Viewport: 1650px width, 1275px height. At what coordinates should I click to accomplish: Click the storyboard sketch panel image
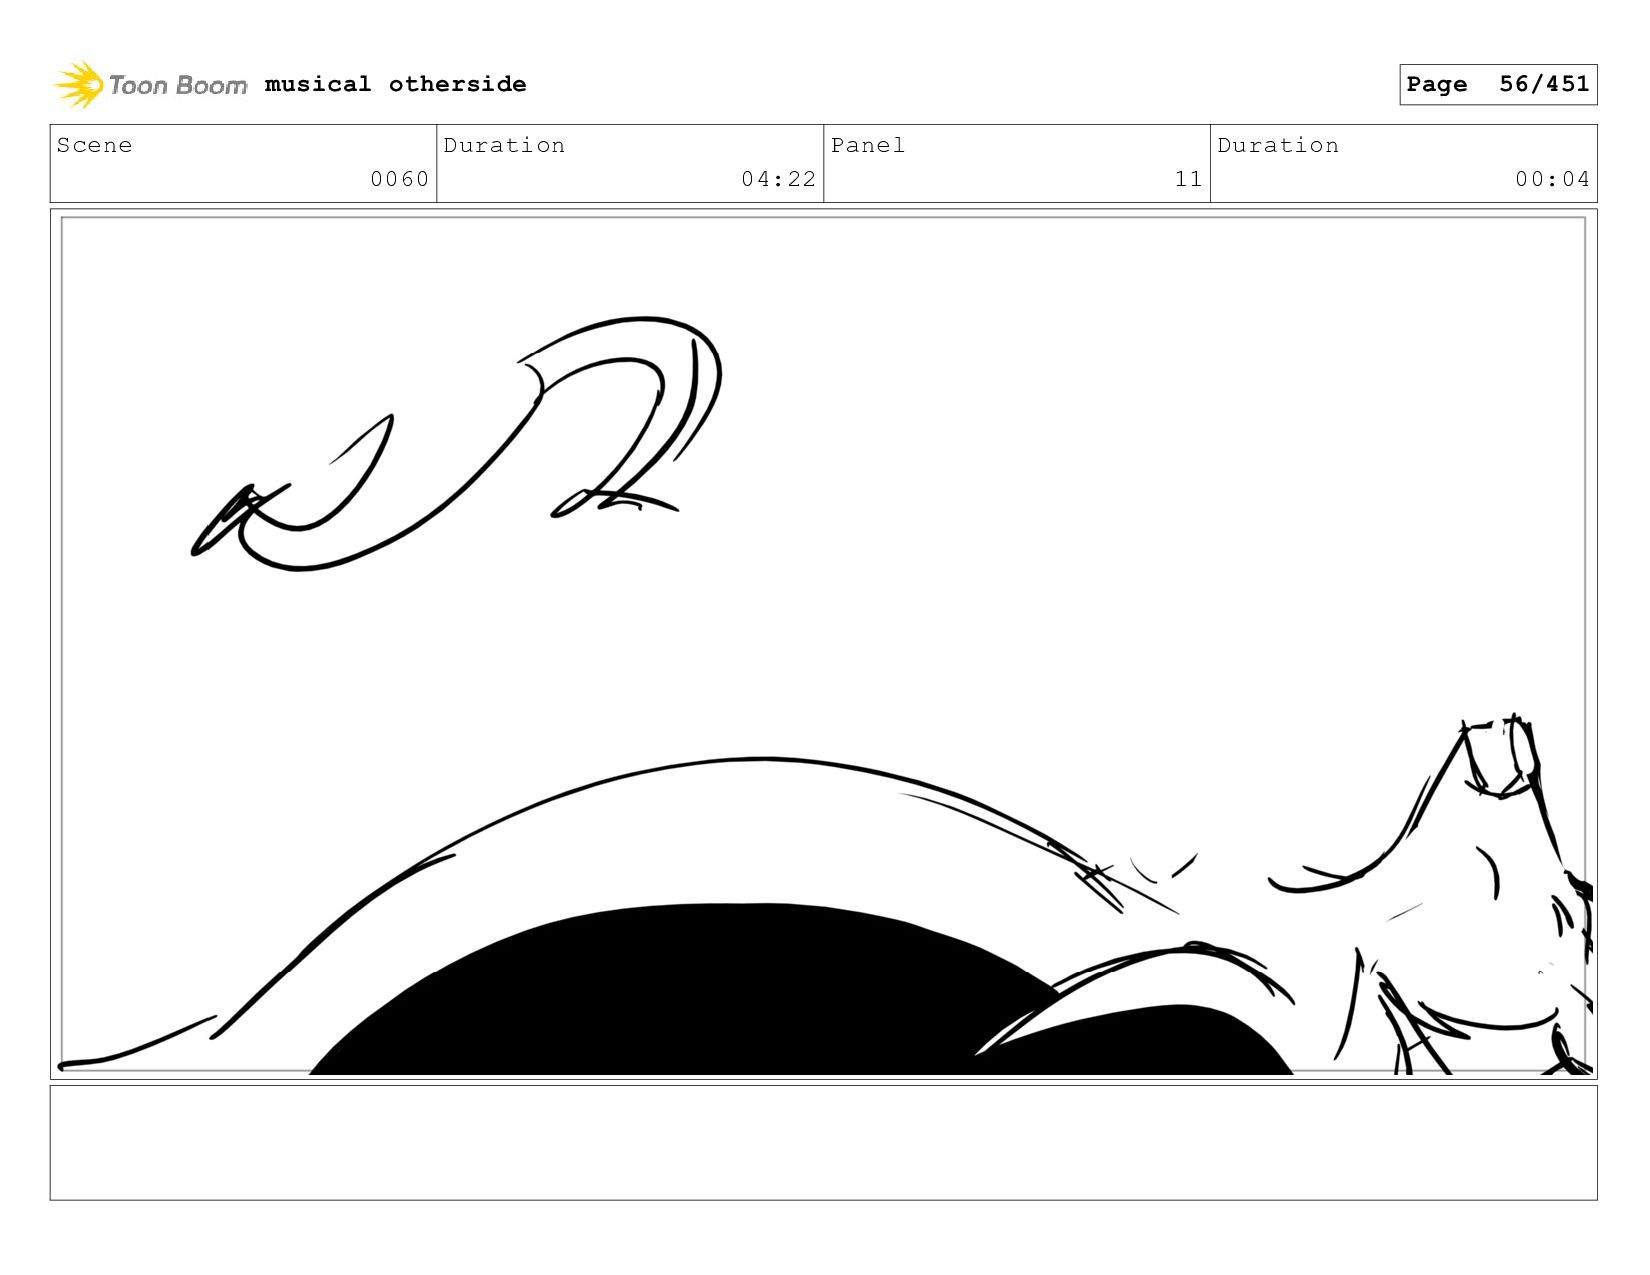click(823, 644)
